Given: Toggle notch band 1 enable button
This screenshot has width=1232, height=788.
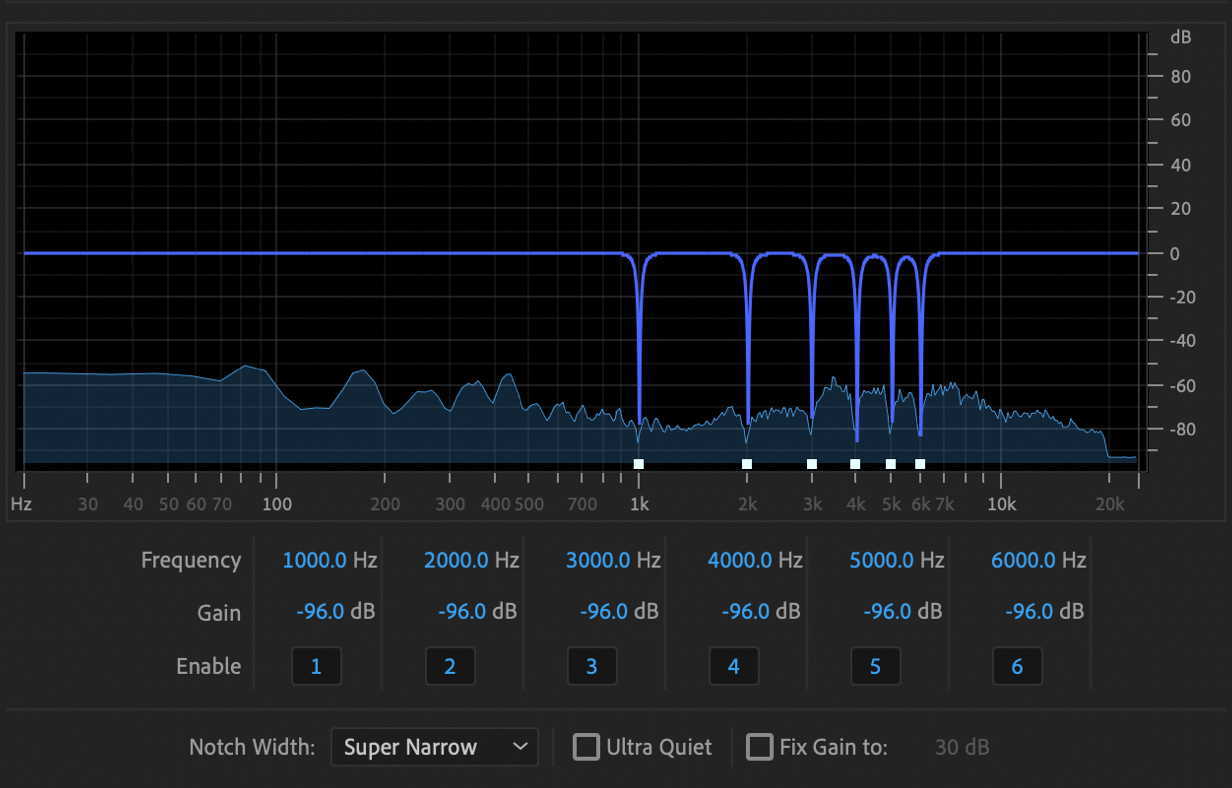Looking at the screenshot, I should tap(316, 666).
